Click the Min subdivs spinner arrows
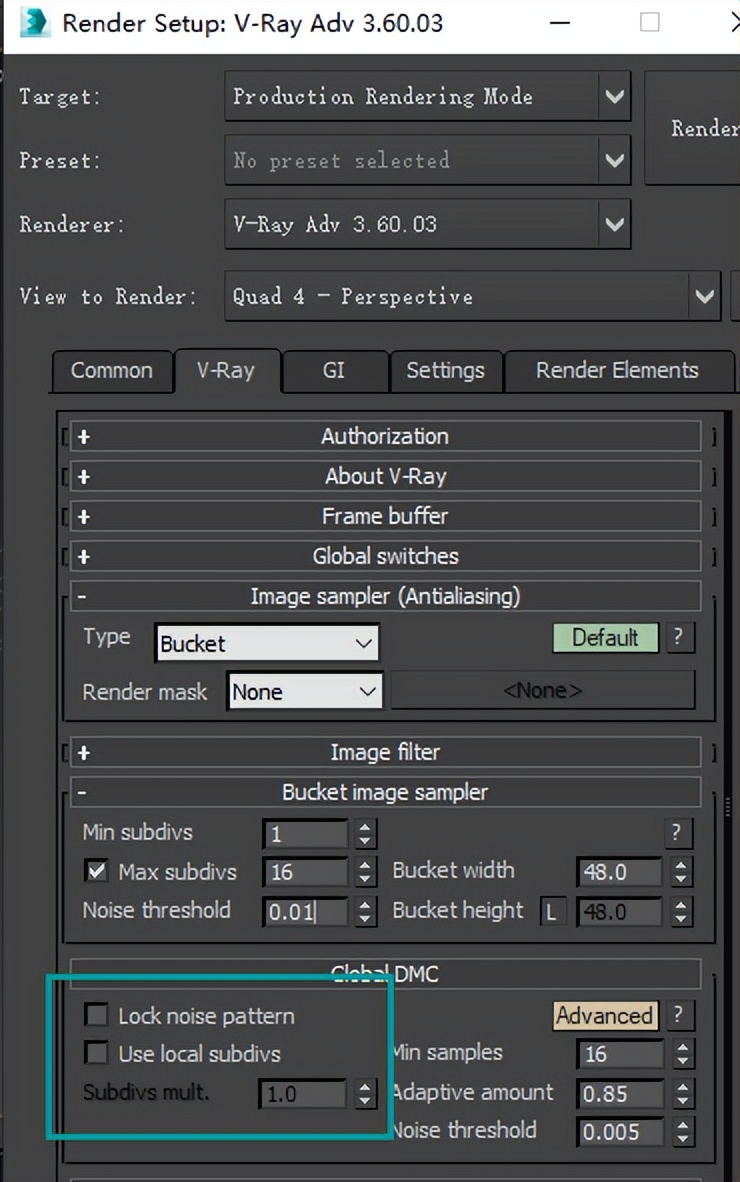Viewport: 740px width, 1182px height. 365,834
